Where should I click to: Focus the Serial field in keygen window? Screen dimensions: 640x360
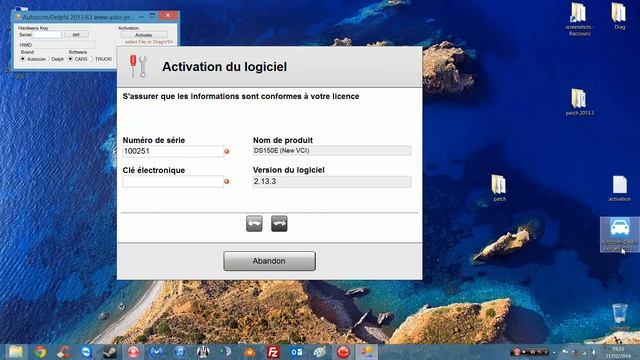coord(47,35)
